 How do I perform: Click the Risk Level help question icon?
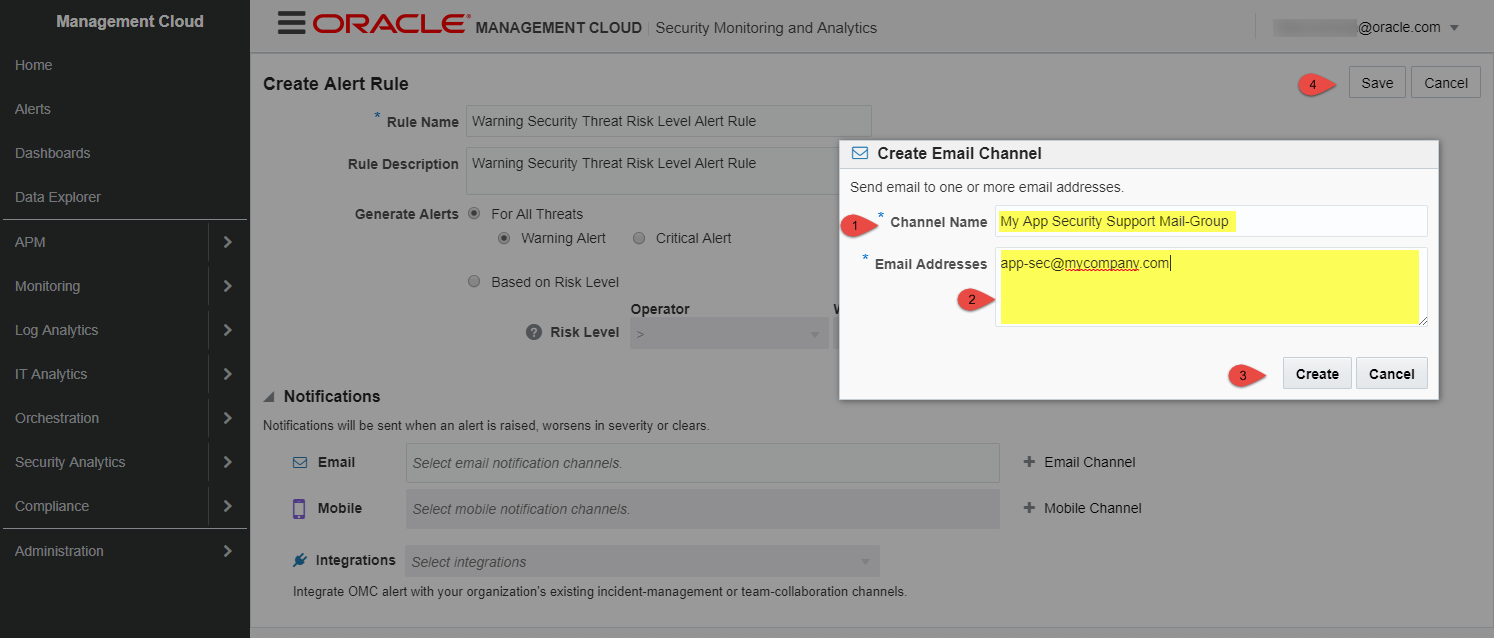tap(534, 332)
